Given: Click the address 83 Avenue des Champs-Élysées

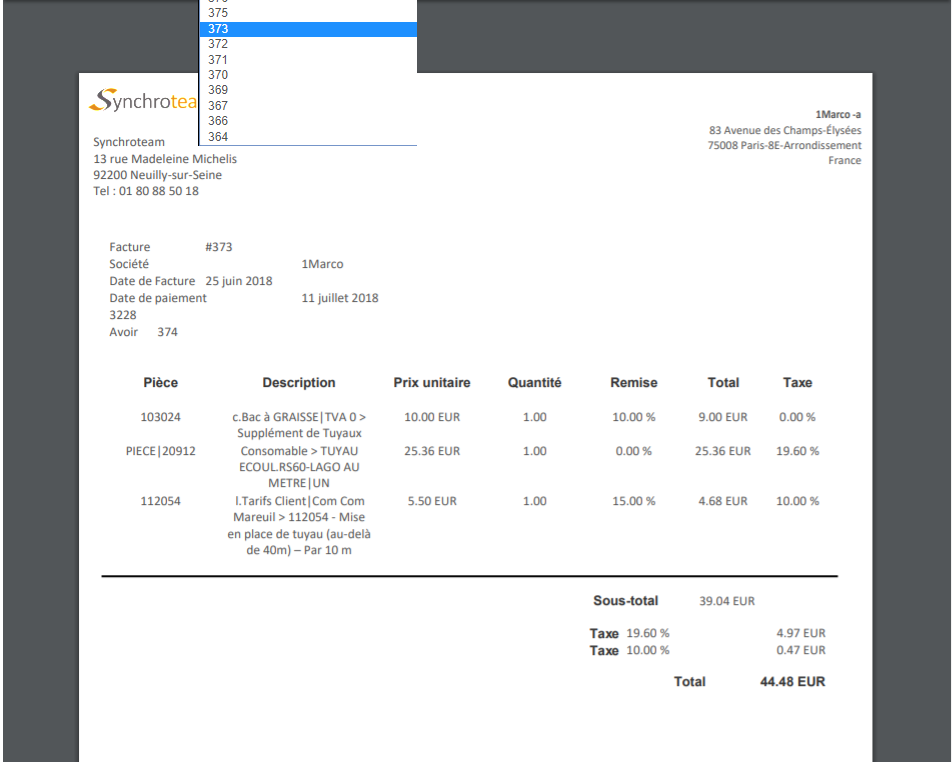Looking at the screenshot, I should point(784,130).
